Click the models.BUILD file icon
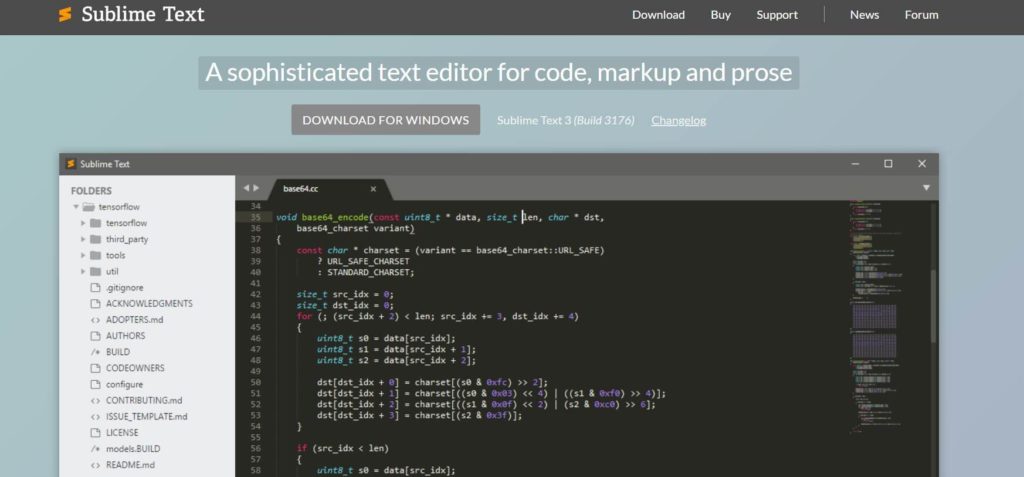This screenshot has width=1024, height=477. (95, 449)
